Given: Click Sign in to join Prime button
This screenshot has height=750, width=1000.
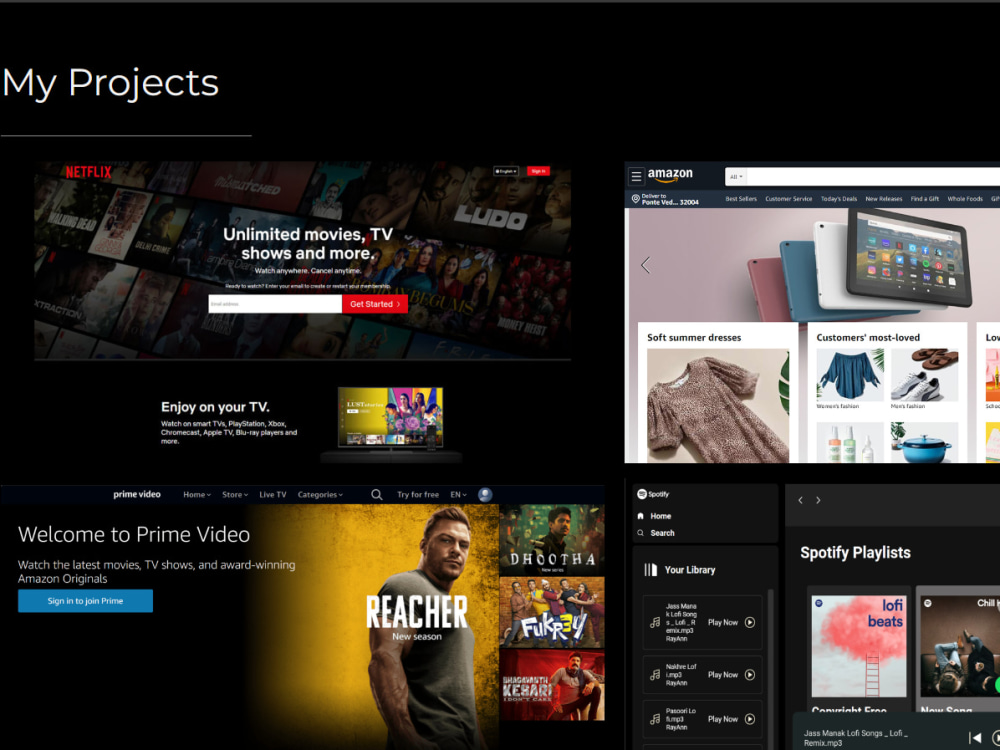Looking at the screenshot, I should coord(85,601).
